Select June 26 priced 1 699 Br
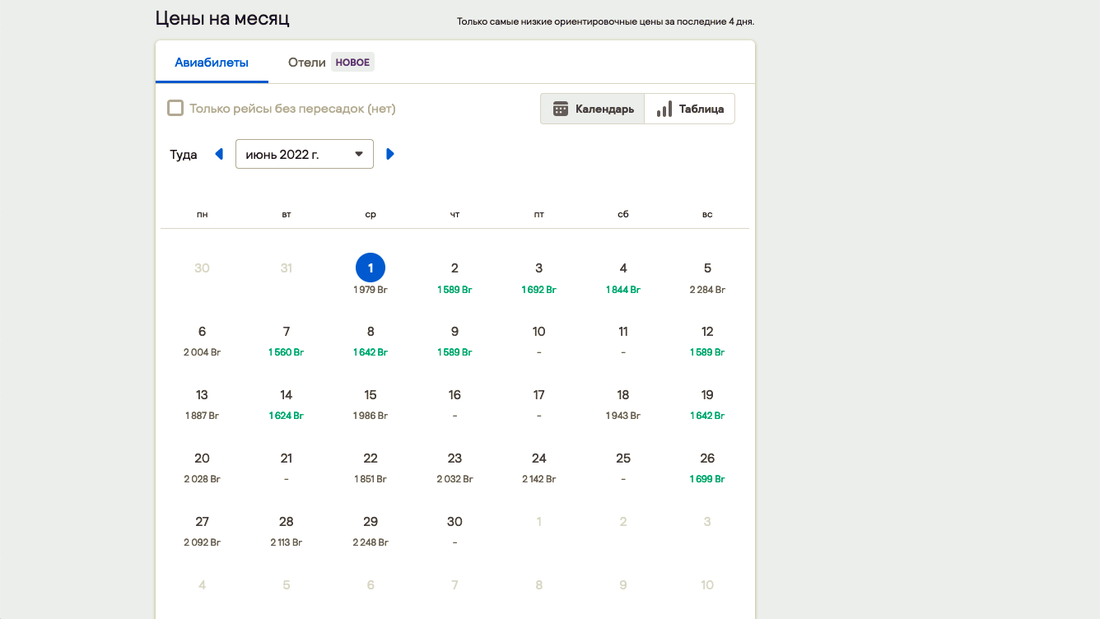 pos(707,467)
